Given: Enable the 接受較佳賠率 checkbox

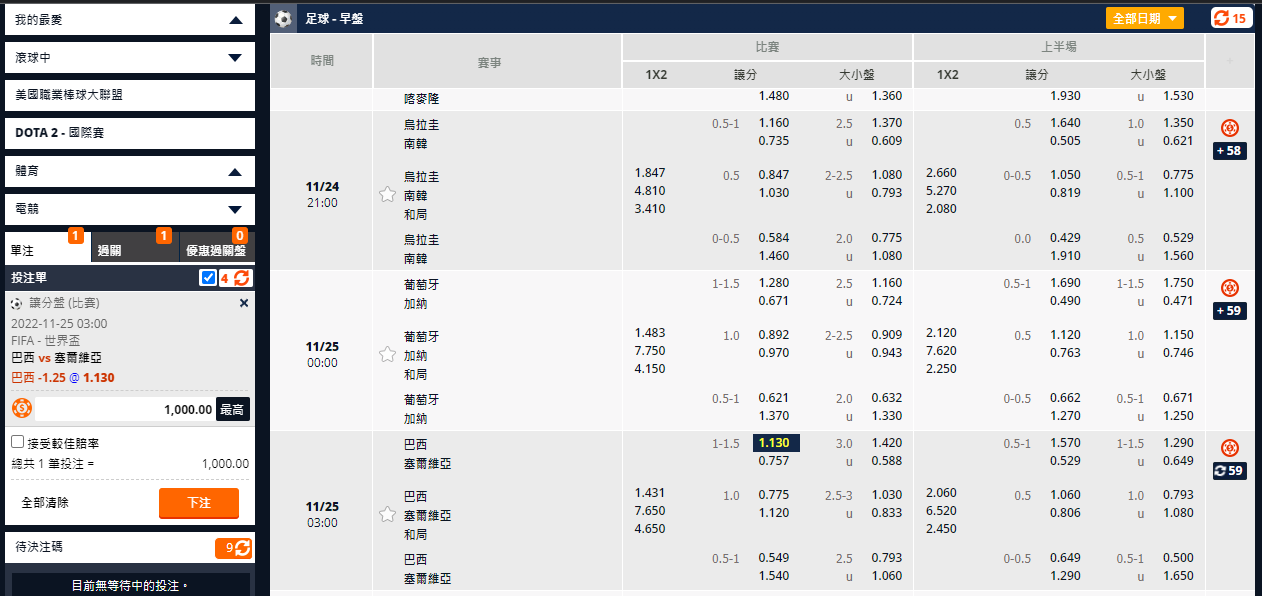Looking at the screenshot, I should pos(15,442).
